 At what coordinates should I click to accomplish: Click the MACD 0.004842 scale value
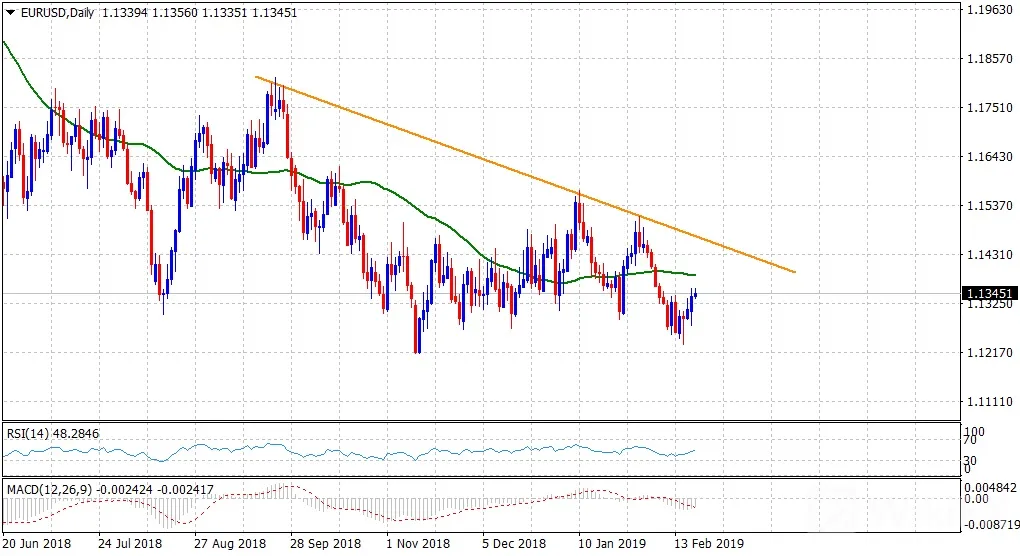click(x=989, y=488)
